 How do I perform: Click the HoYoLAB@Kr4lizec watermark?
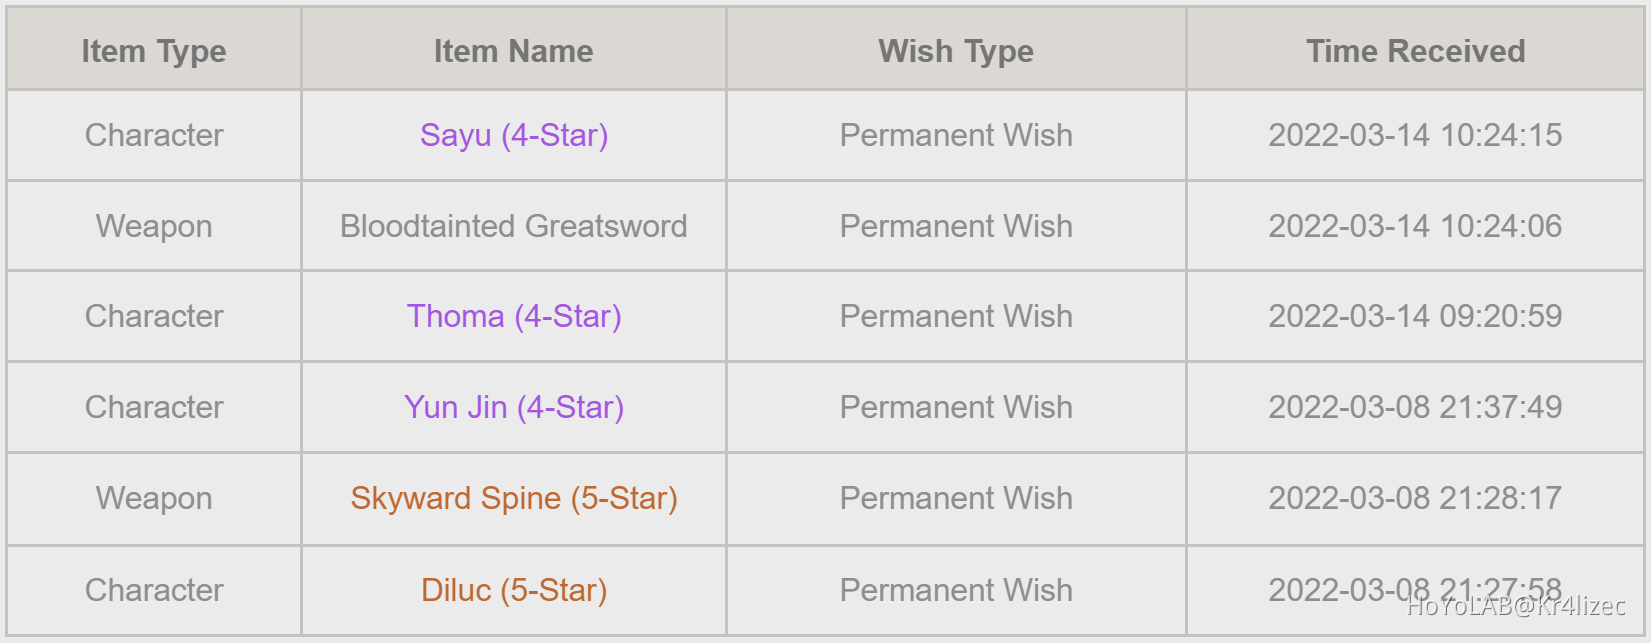1516,606
